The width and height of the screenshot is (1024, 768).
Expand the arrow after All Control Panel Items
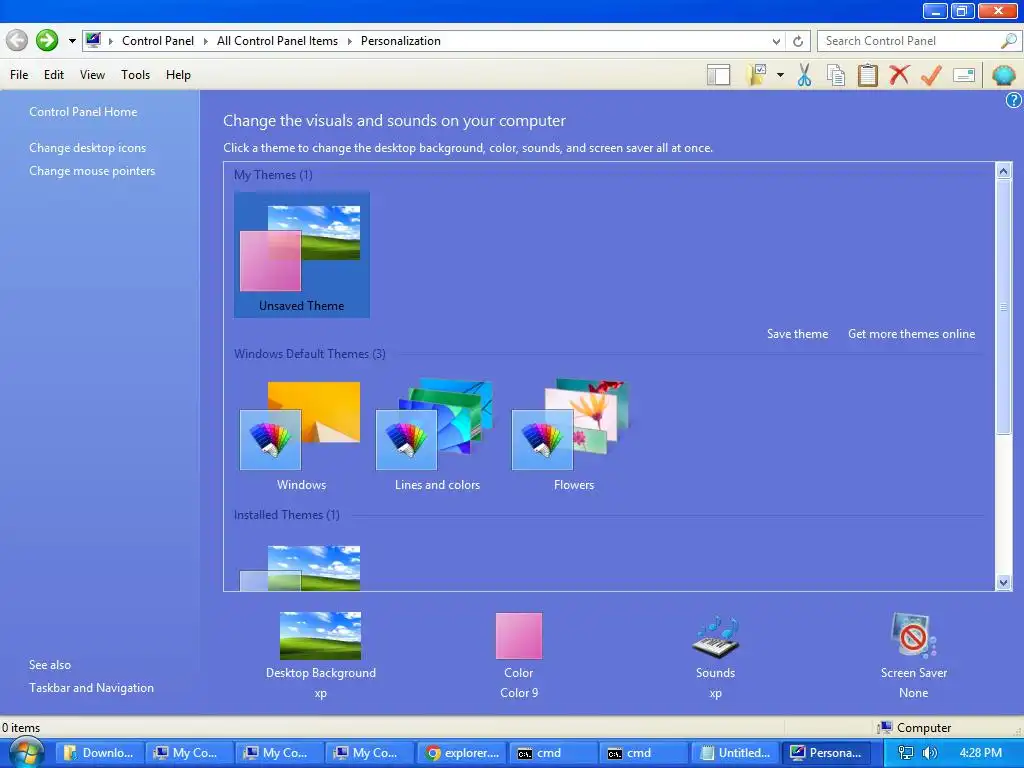pos(349,41)
